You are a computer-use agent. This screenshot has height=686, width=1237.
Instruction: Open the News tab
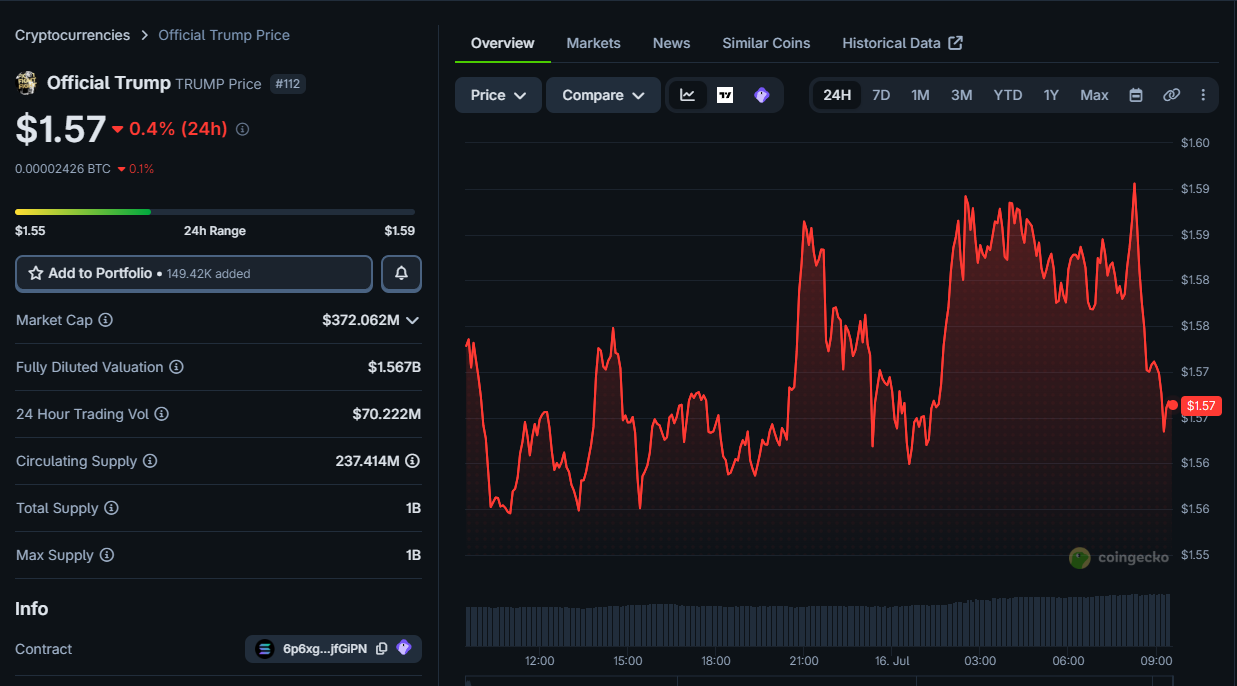(x=671, y=43)
